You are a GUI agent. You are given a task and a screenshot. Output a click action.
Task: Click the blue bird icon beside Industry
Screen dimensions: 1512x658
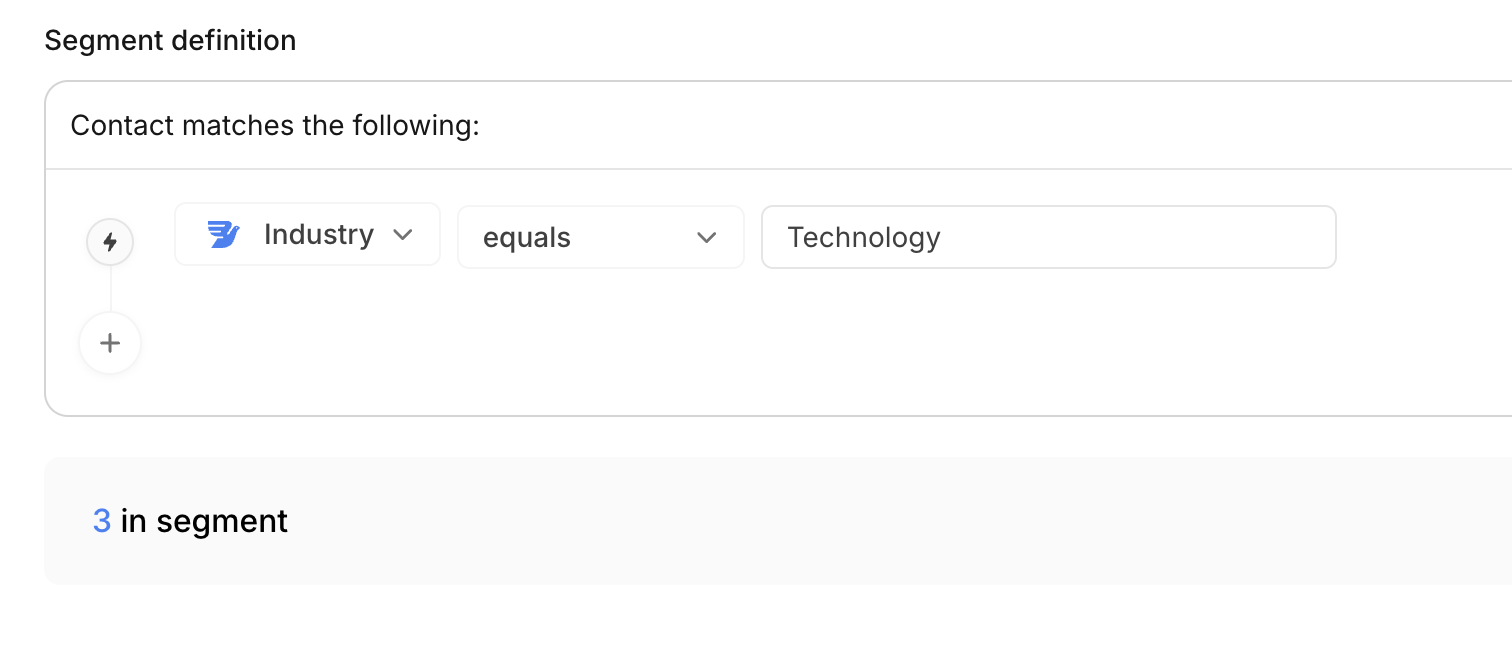(x=223, y=235)
